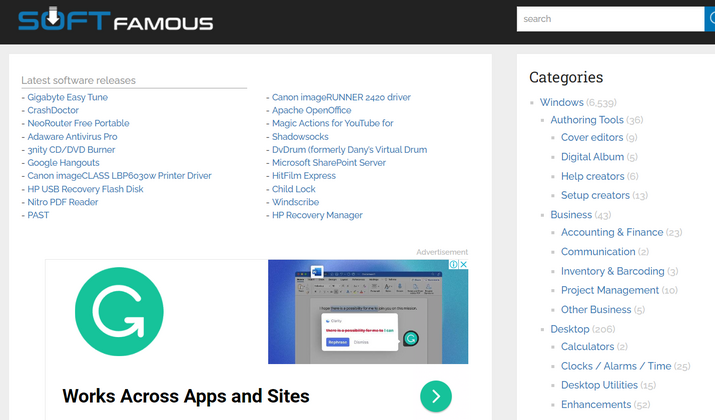Click the Word icon in the ad image
The width and height of the screenshot is (715, 420).
click(x=318, y=272)
